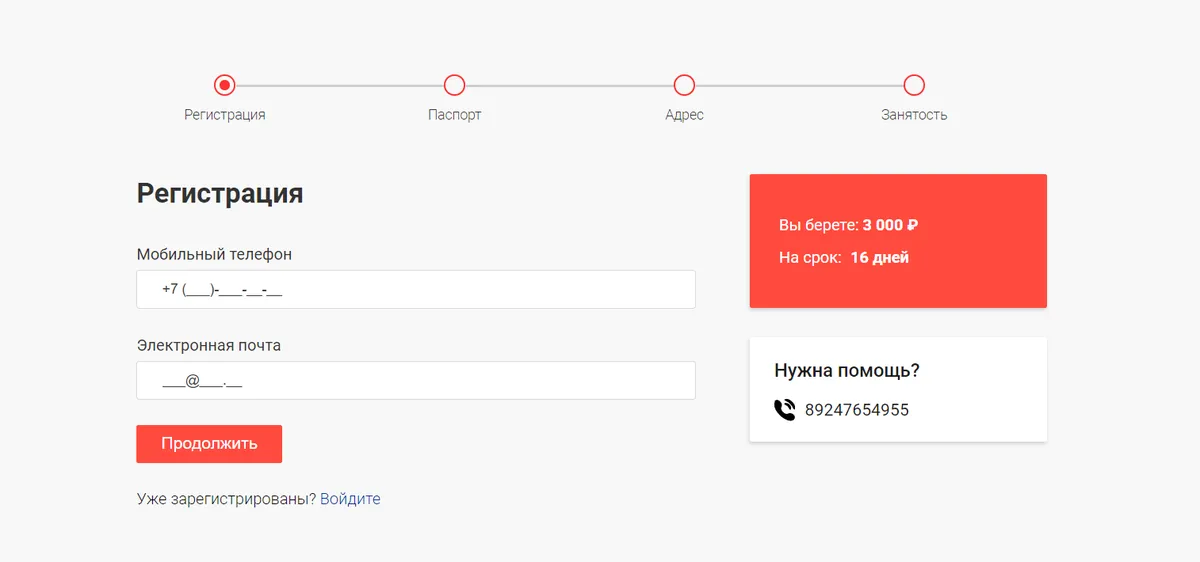The height and width of the screenshot is (562, 1200).
Task: Focus the Электронная почта input field
Action: [416, 381]
